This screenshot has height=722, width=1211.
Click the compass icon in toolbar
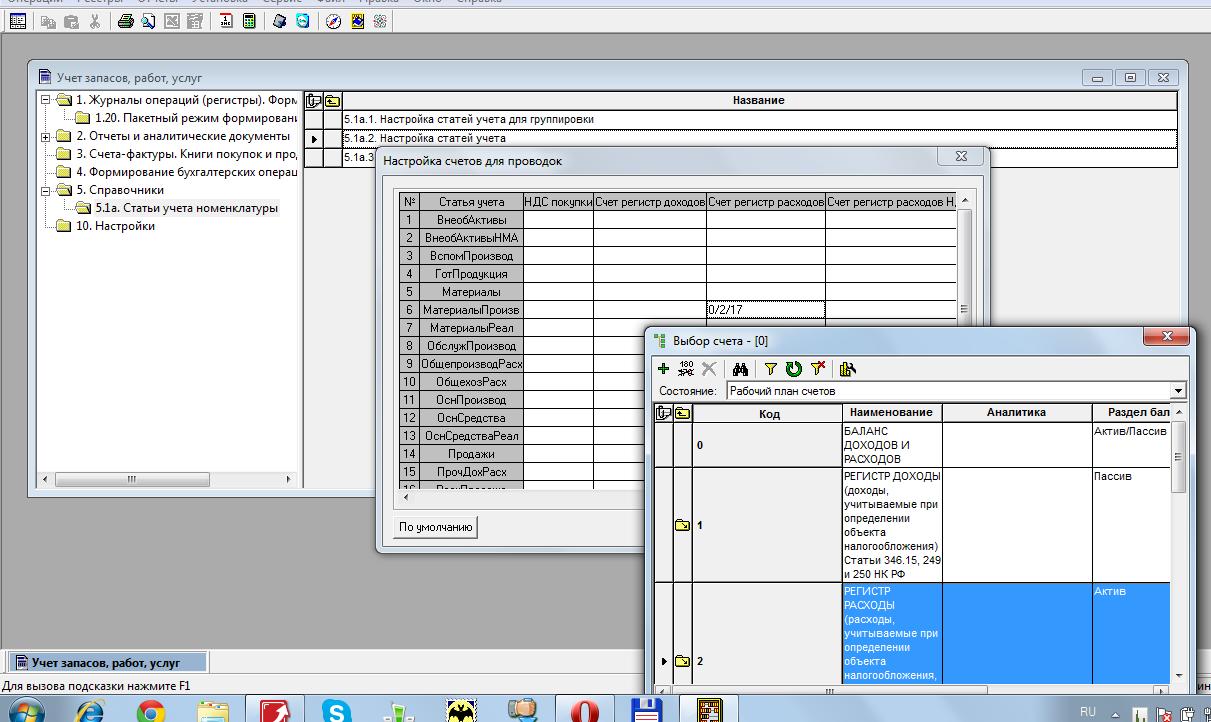(x=334, y=21)
